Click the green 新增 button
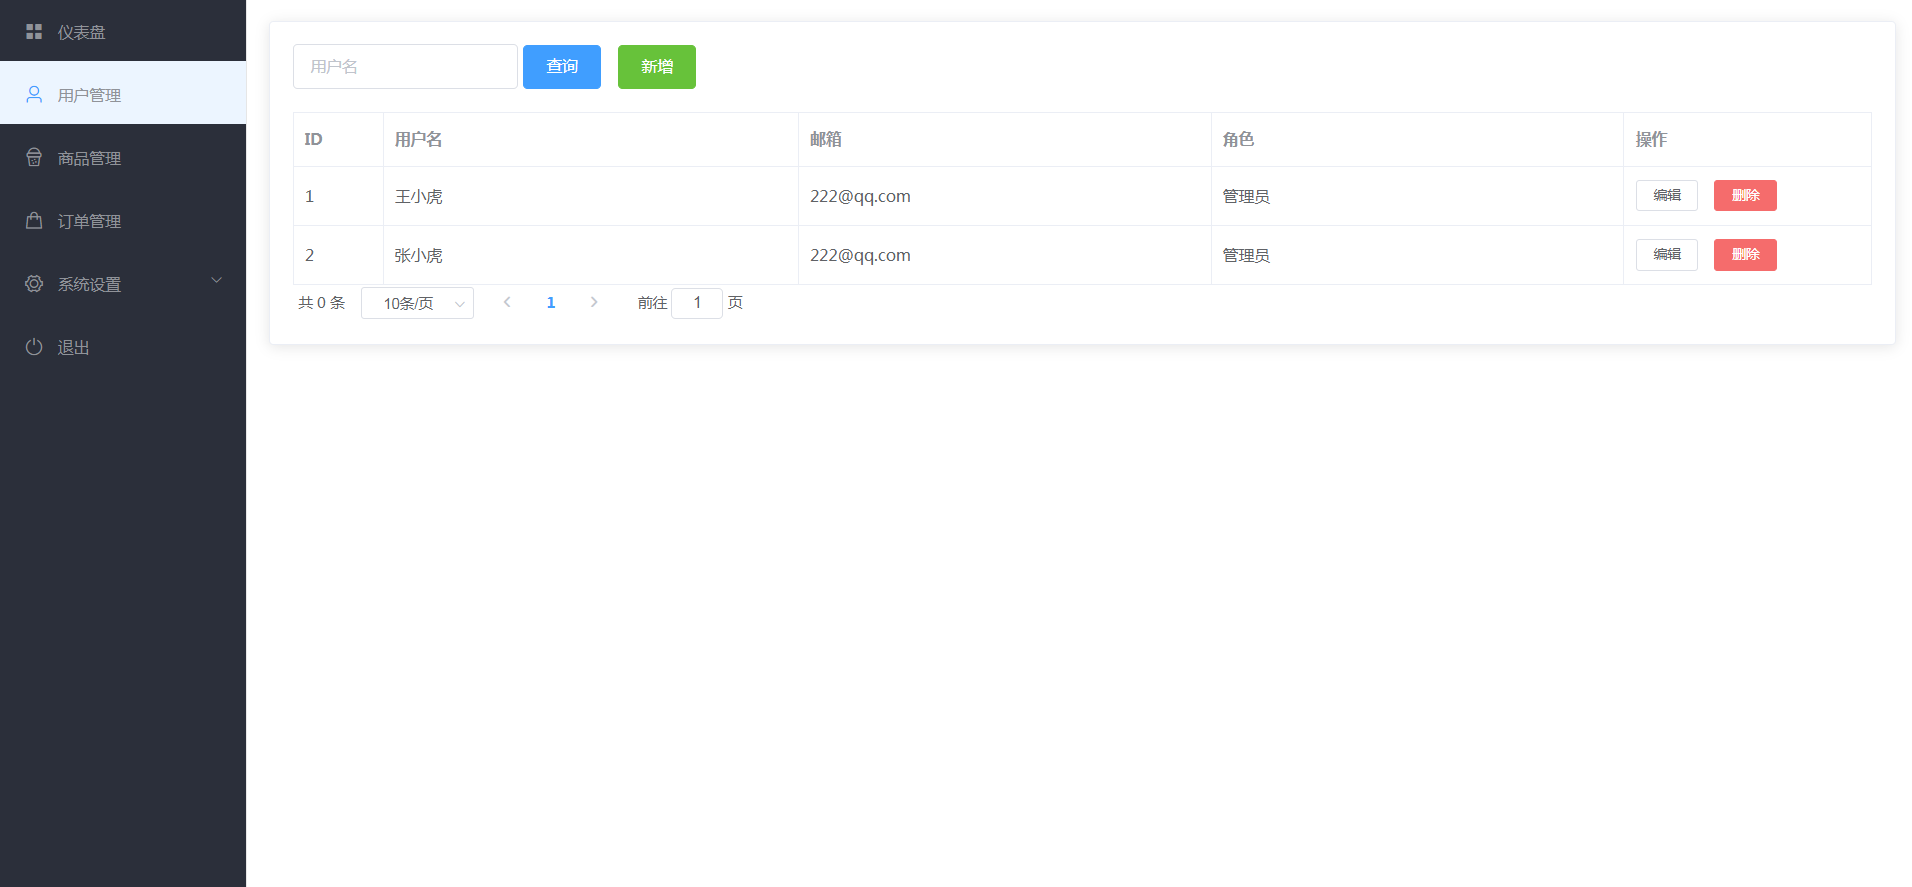1912x887 pixels. (657, 67)
